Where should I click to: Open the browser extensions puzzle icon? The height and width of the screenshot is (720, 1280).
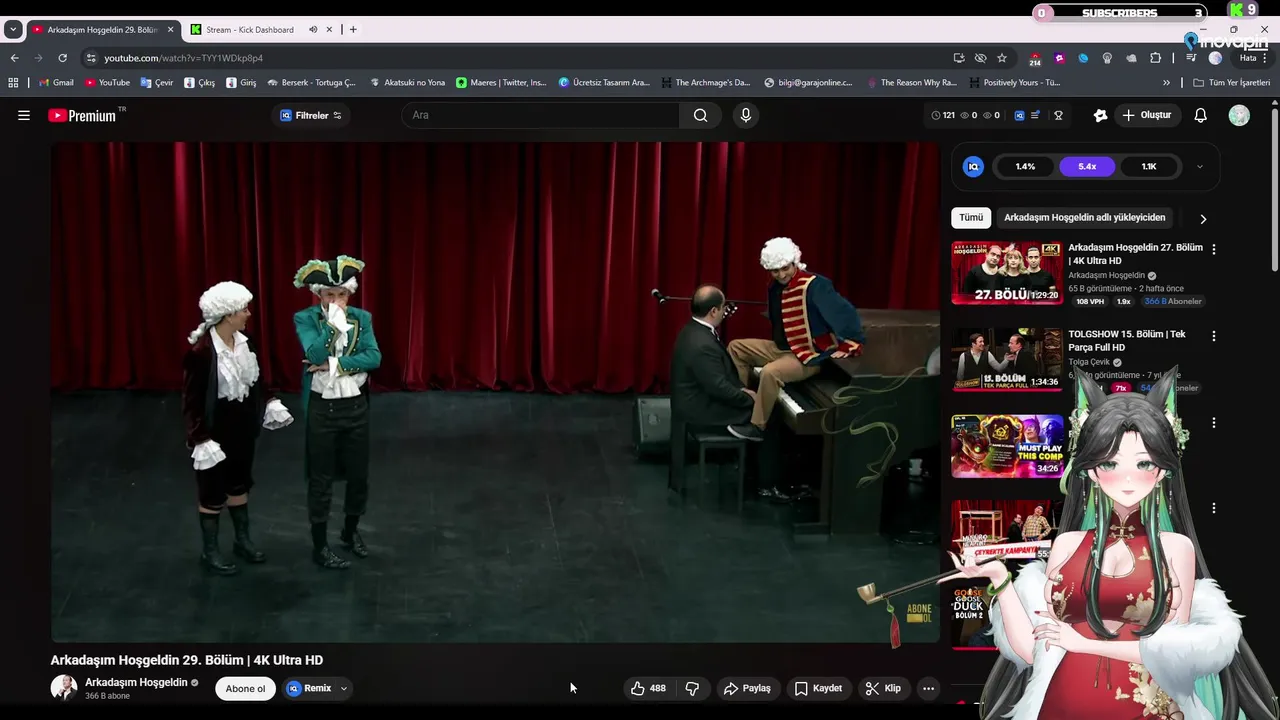pos(1156,58)
